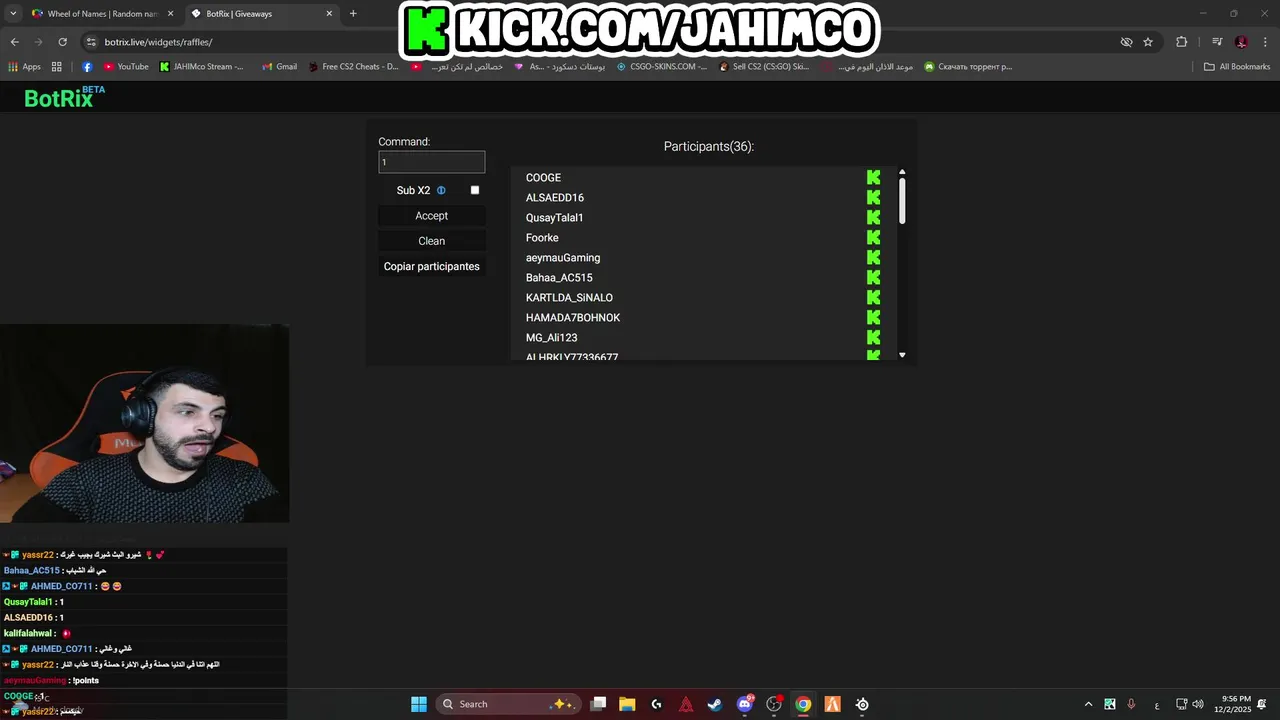Open Kick icon beside COOGE participant

pos(873,178)
